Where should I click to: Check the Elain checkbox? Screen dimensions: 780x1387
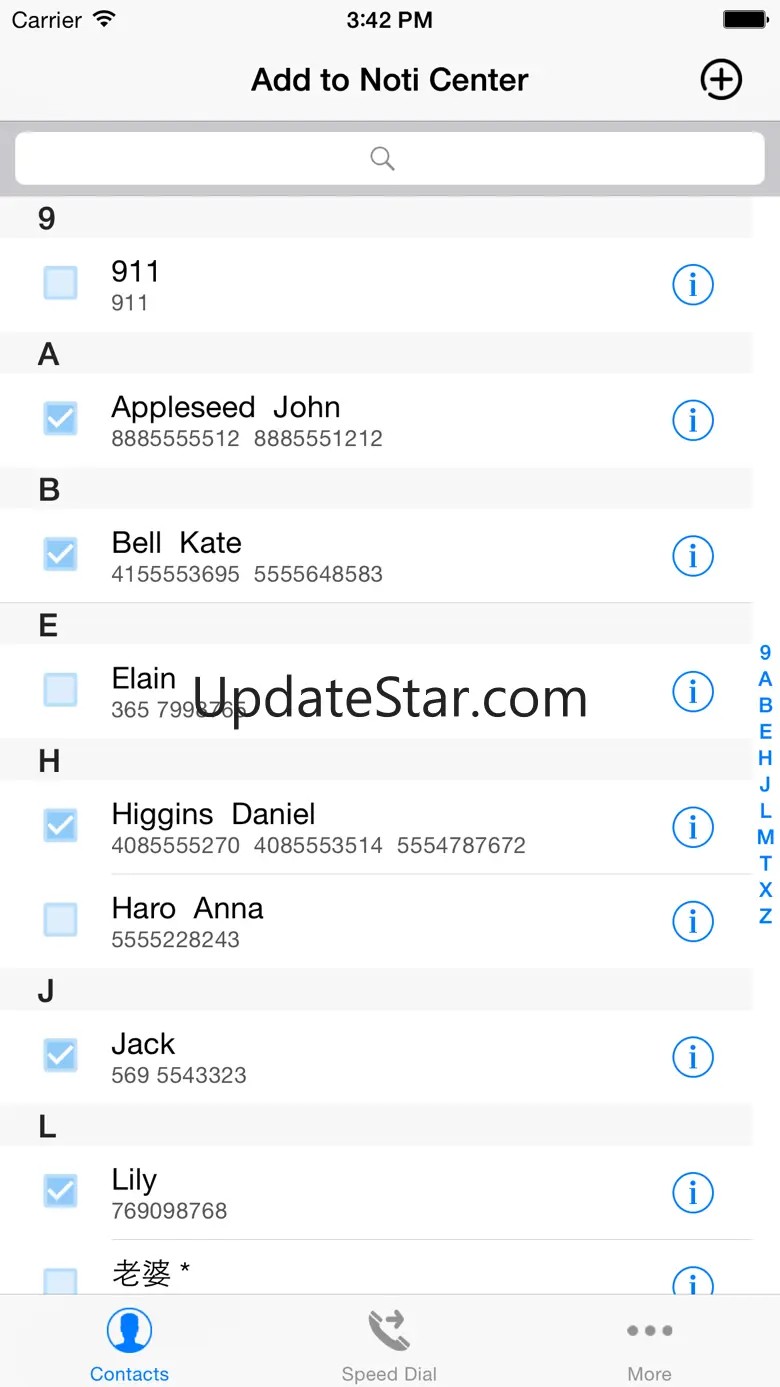pos(61,689)
